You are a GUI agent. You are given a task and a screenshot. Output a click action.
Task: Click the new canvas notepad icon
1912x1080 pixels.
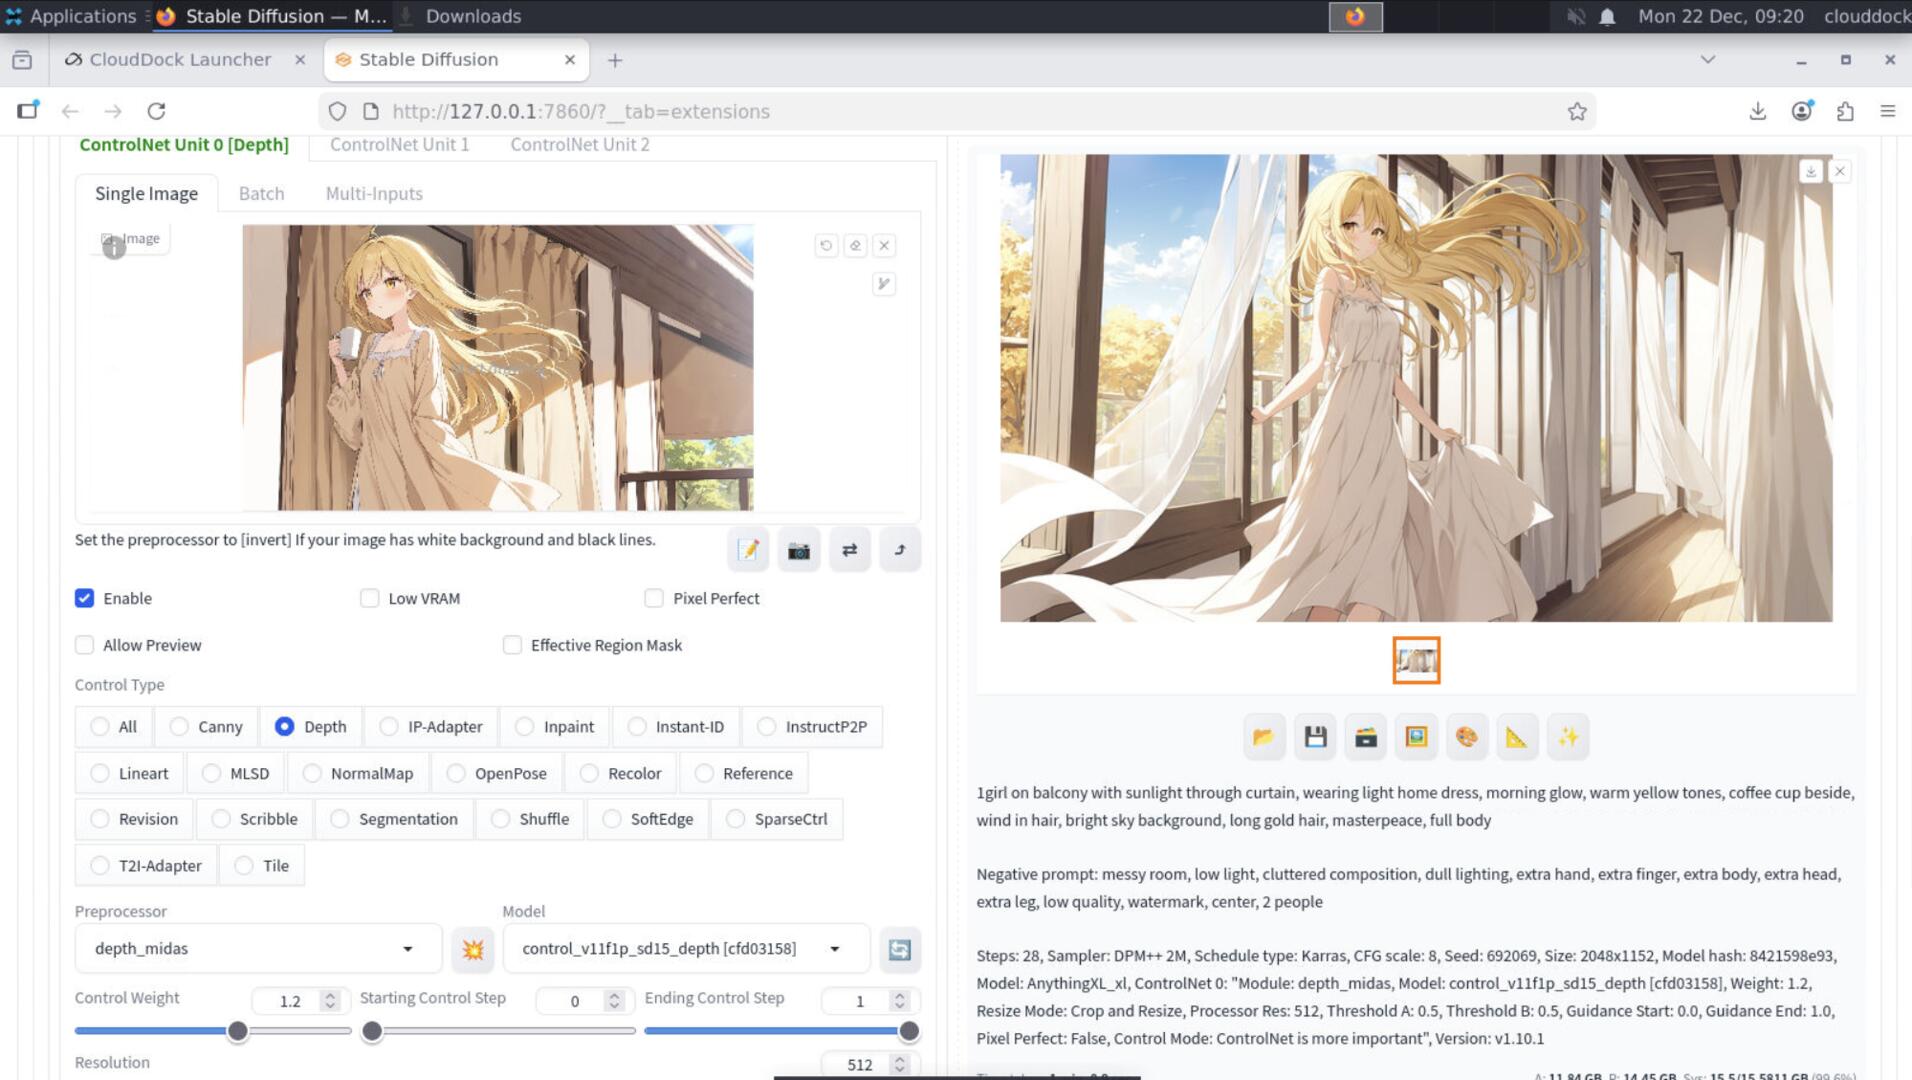coord(748,550)
